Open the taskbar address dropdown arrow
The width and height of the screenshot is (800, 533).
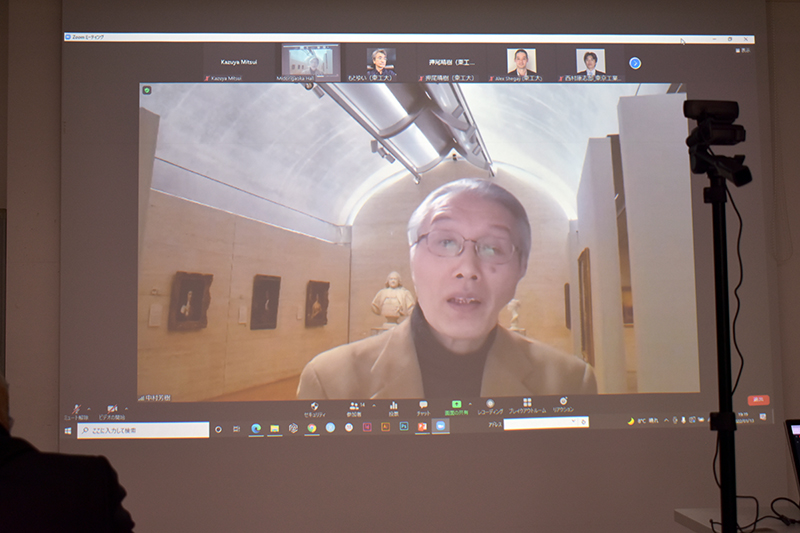click(x=573, y=422)
